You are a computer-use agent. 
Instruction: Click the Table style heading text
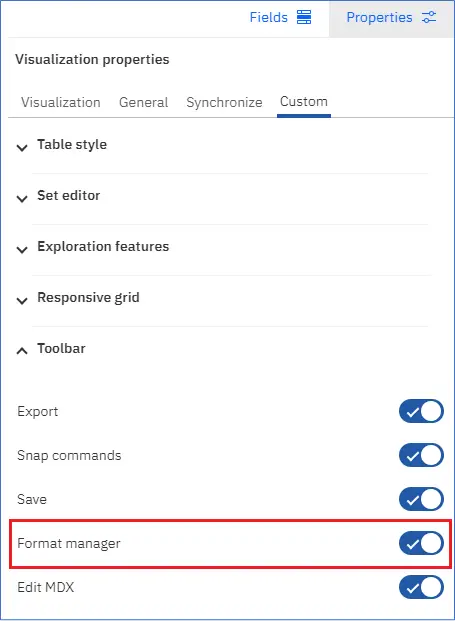click(72, 145)
